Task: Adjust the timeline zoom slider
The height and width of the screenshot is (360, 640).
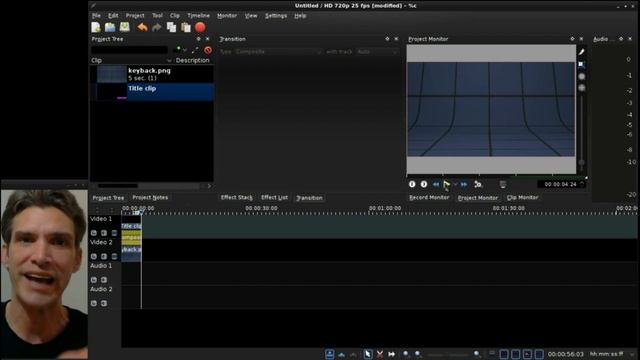Action: [x=447, y=354]
